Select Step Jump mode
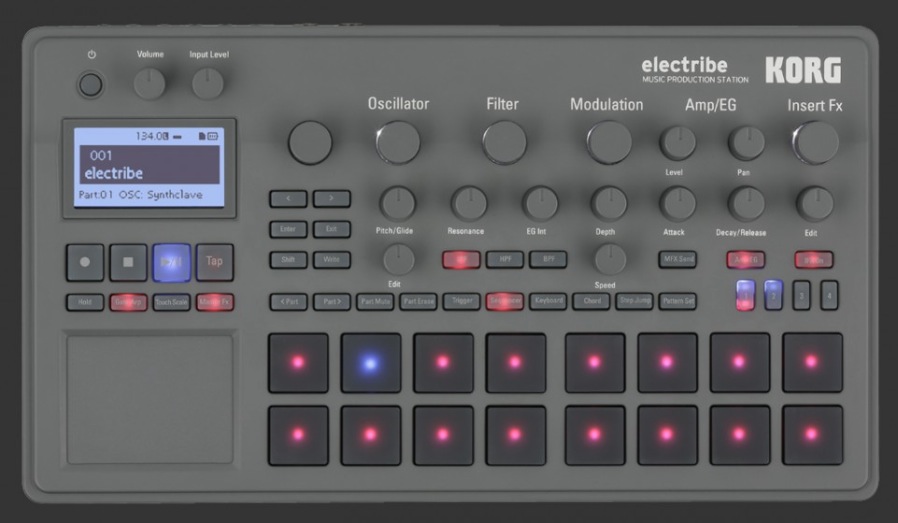This screenshot has height=523, width=898. (635, 301)
